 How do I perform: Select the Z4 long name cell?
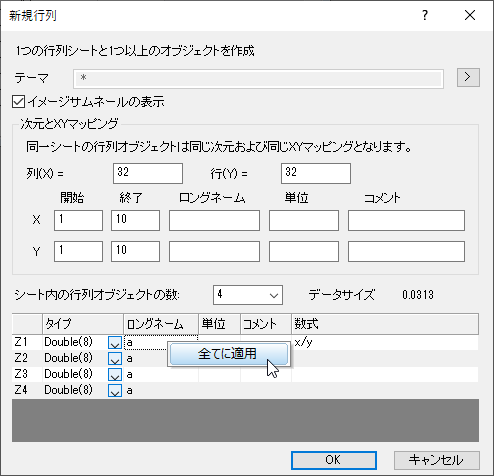[x=161, y=390]
